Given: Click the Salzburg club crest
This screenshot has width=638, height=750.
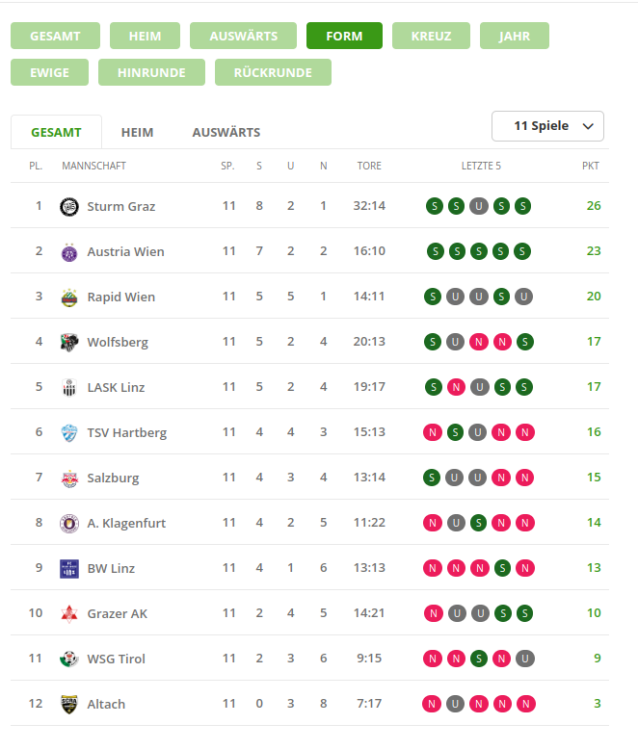Looking at the screenshot, I should pos(69,478).
